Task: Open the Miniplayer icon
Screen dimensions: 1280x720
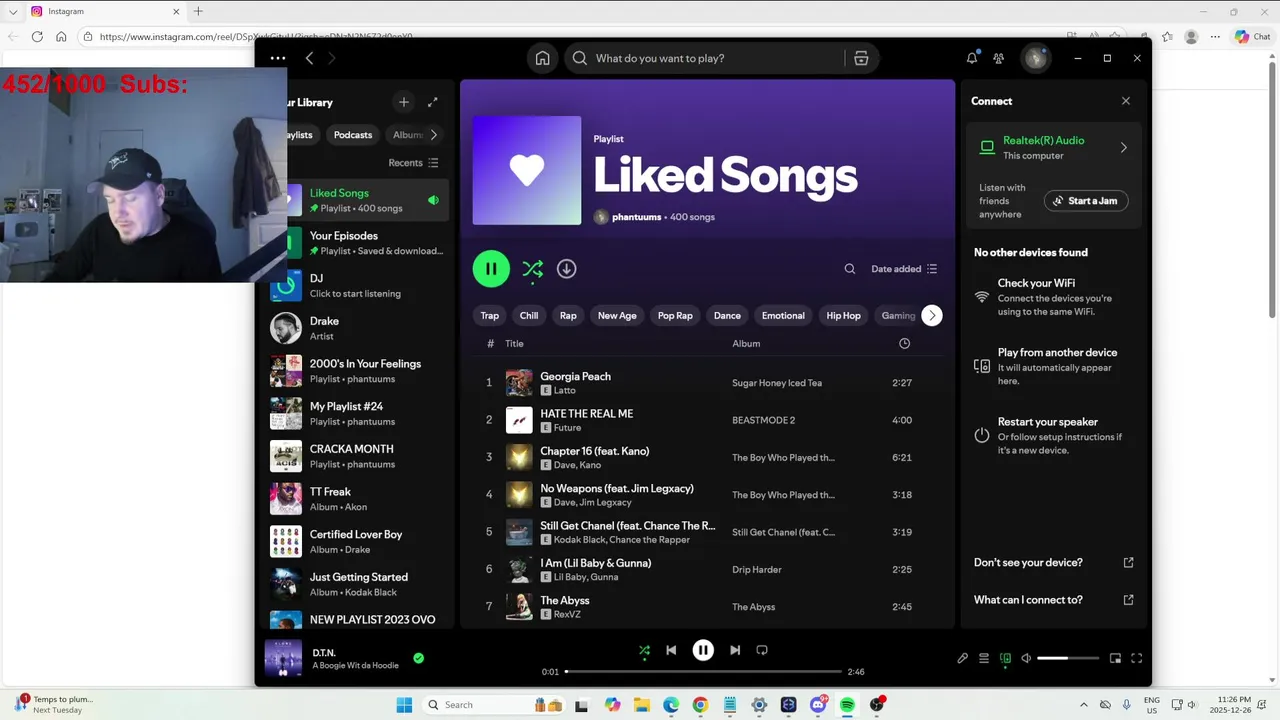Action: (1115, 658)
